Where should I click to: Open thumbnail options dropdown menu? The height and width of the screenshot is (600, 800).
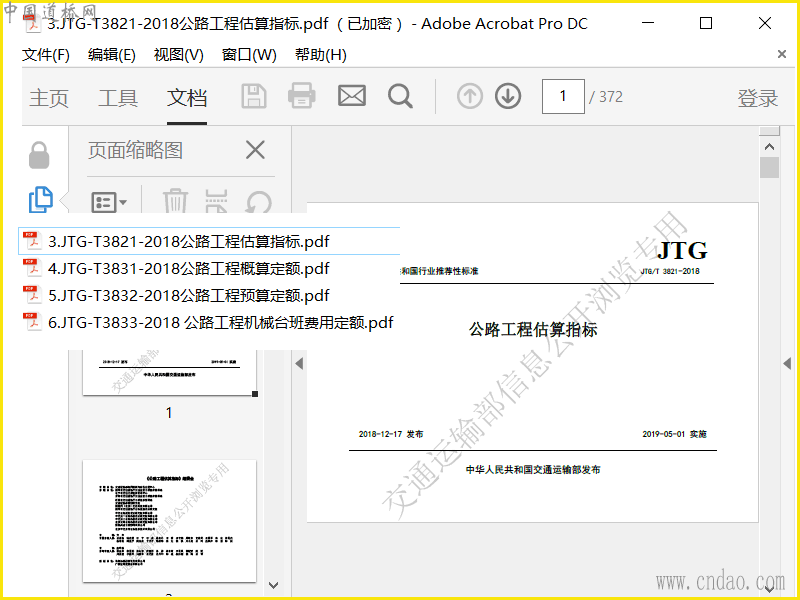pos(109,203)
